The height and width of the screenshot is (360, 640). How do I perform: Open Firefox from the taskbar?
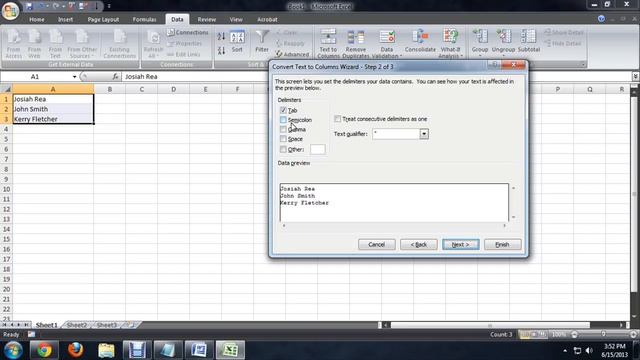coord(75,350)
